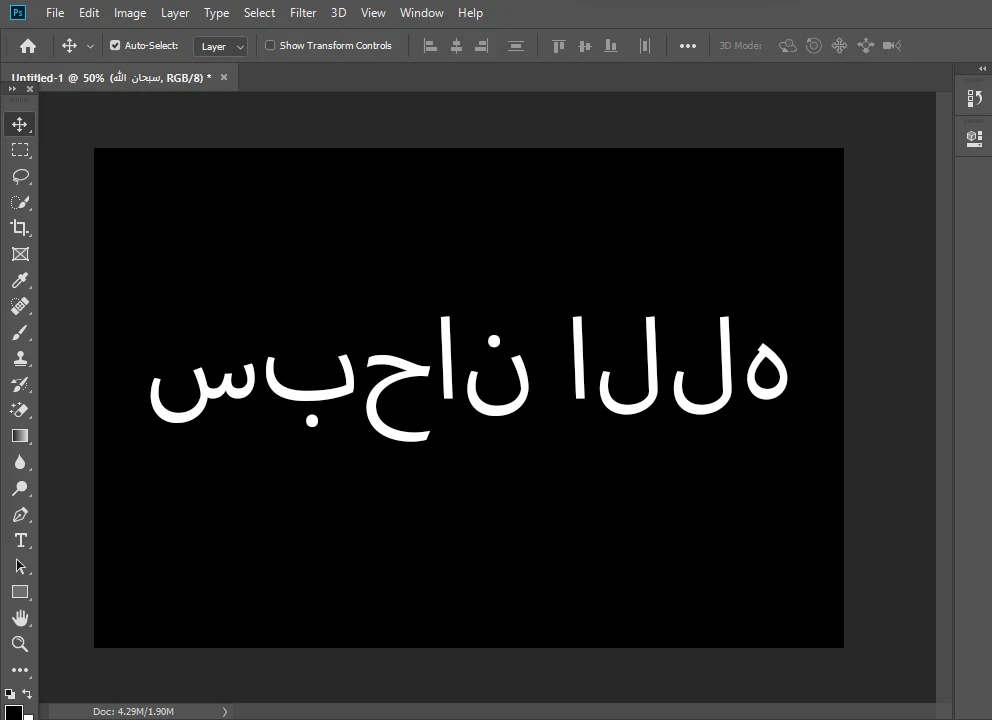Expand tools panel to double column
This screenshot has height=720, width=992.
tap(12, 89)
